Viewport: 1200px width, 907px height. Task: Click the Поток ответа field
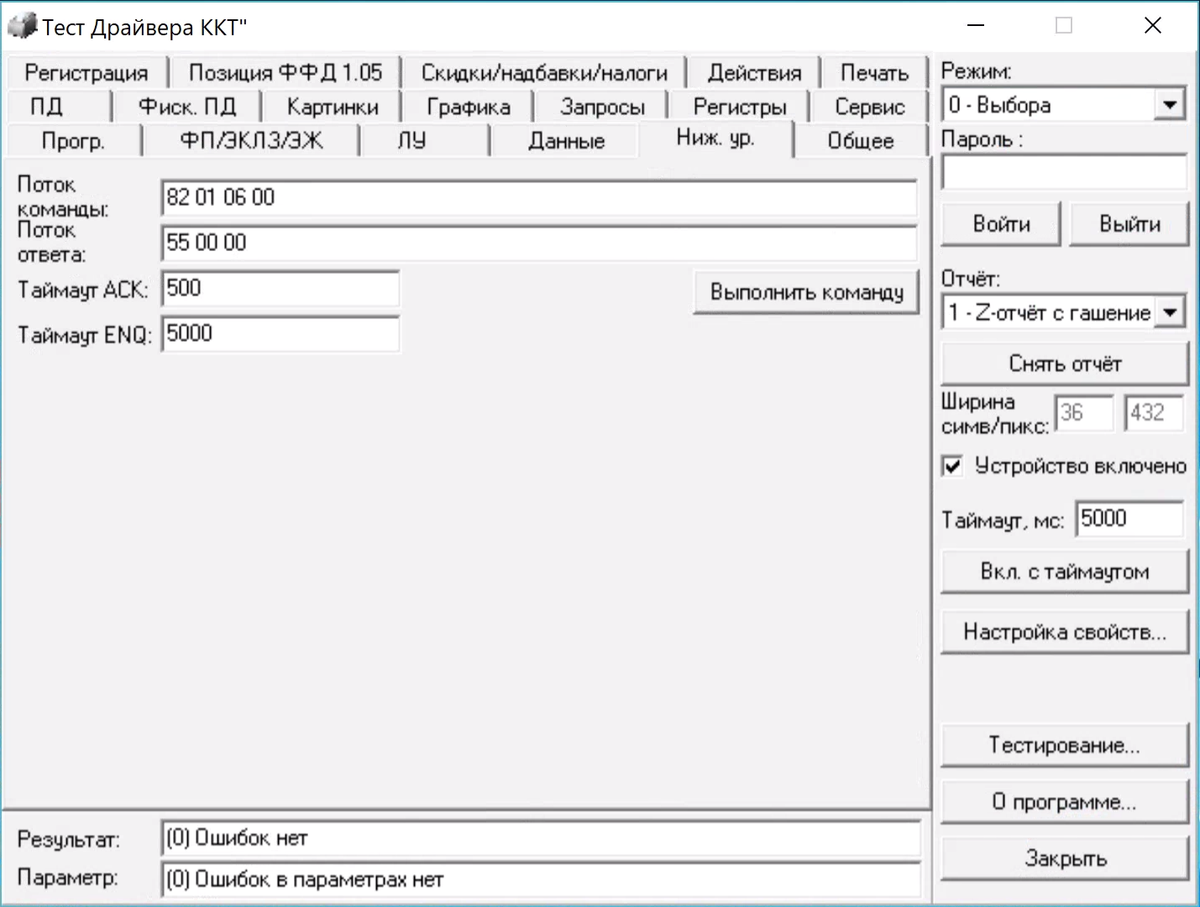(538, 243)
